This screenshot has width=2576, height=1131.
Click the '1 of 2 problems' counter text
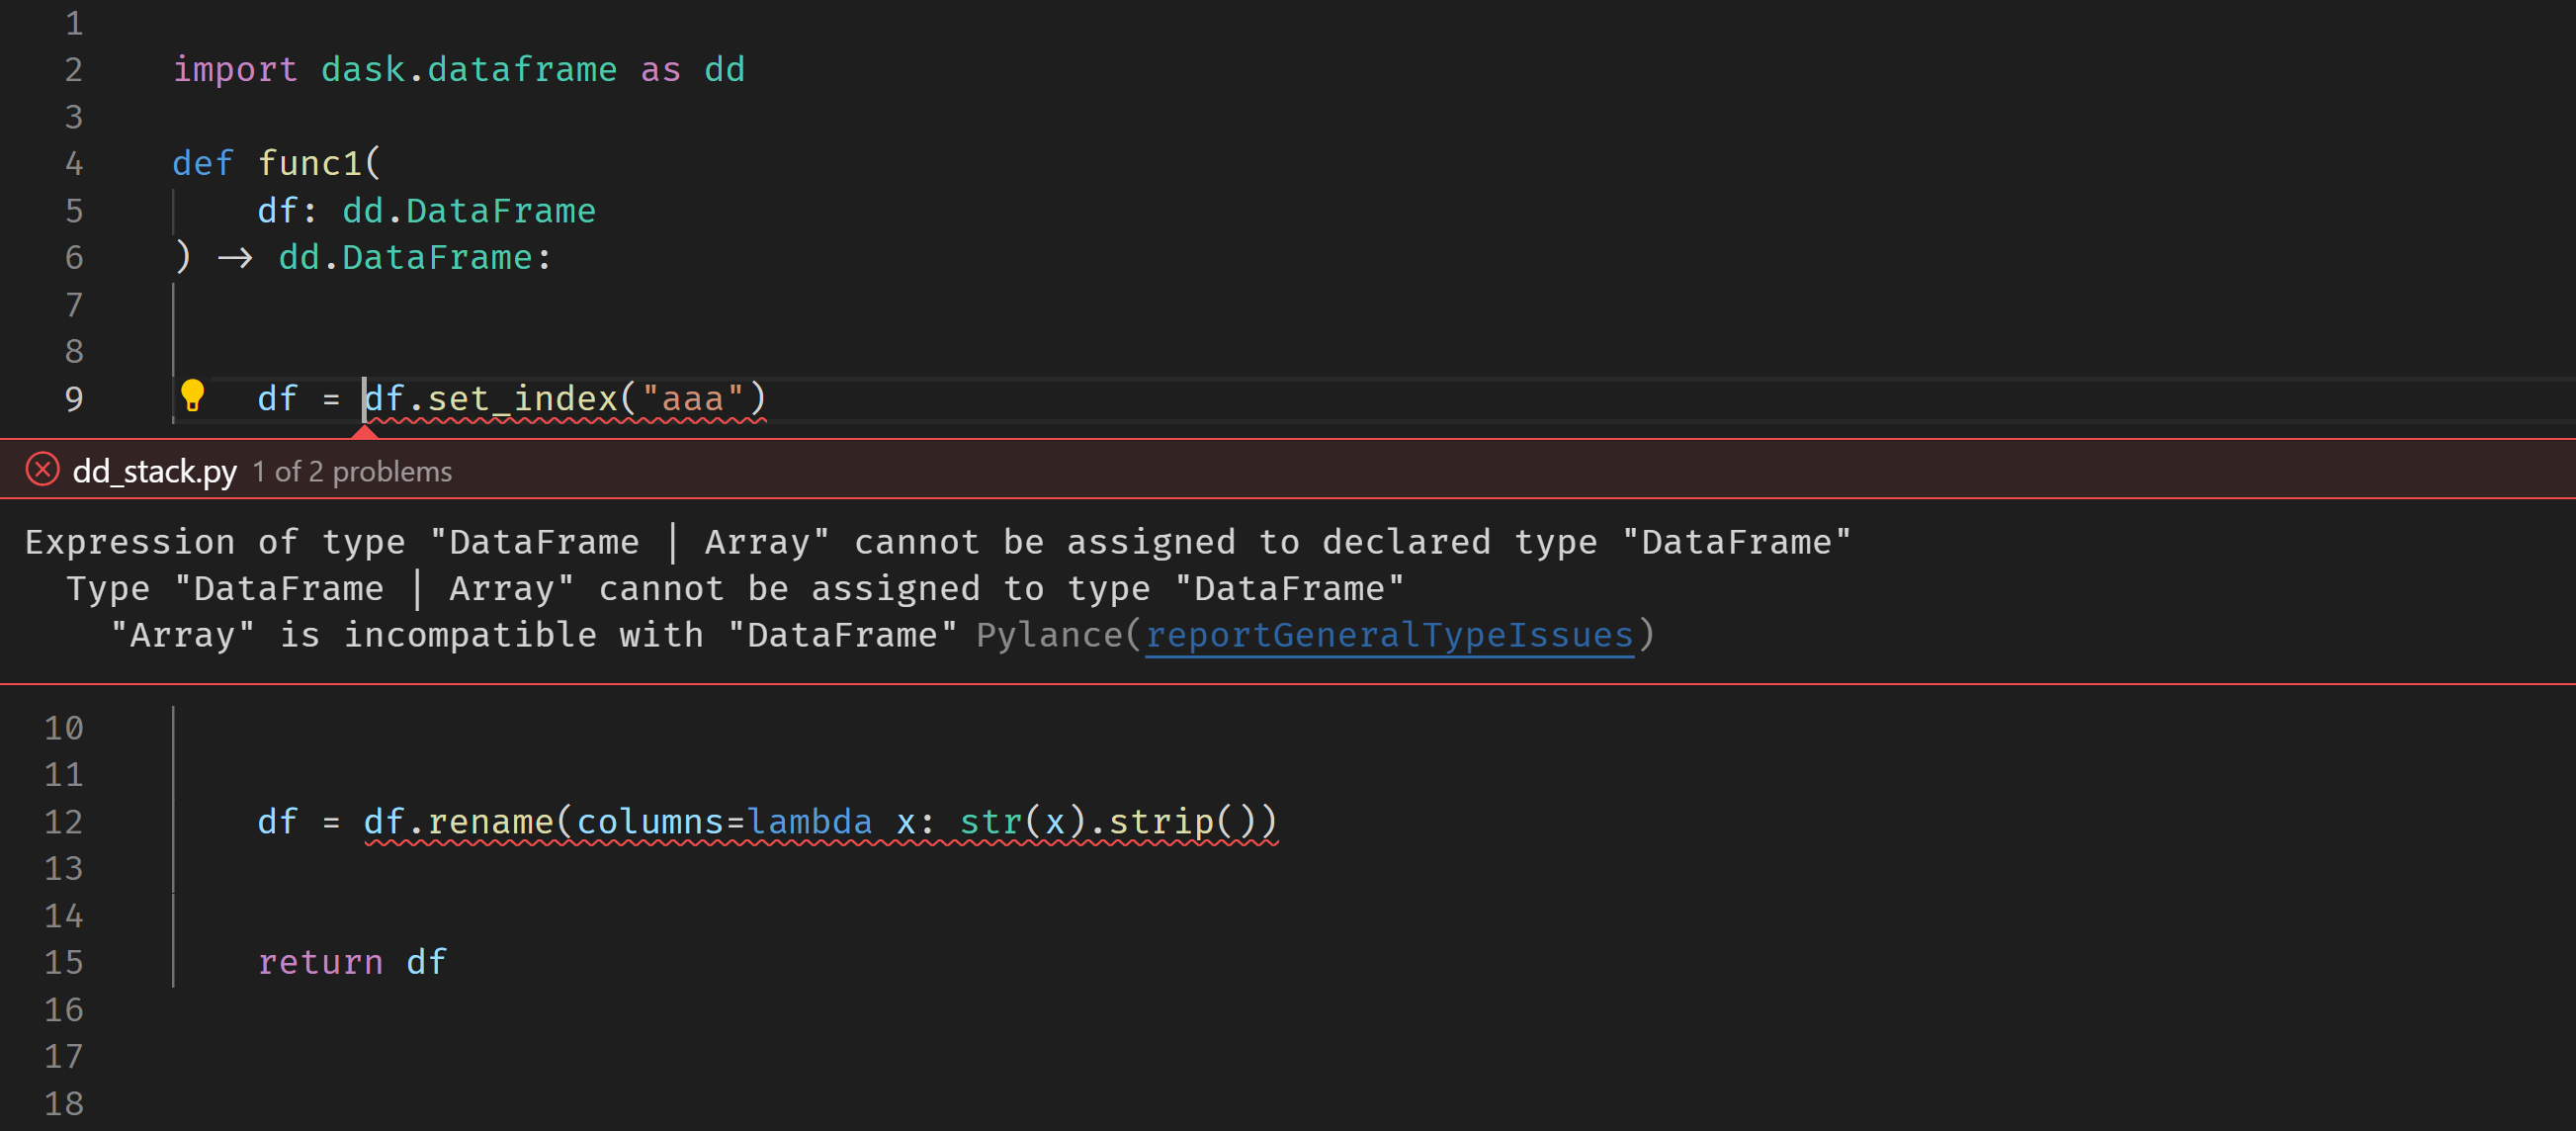tap(352, 471)
